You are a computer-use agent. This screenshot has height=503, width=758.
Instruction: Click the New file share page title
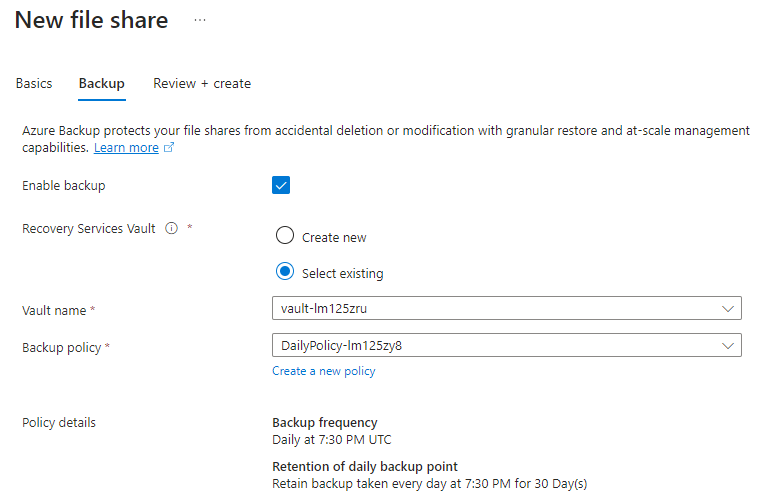pos(91,20)
